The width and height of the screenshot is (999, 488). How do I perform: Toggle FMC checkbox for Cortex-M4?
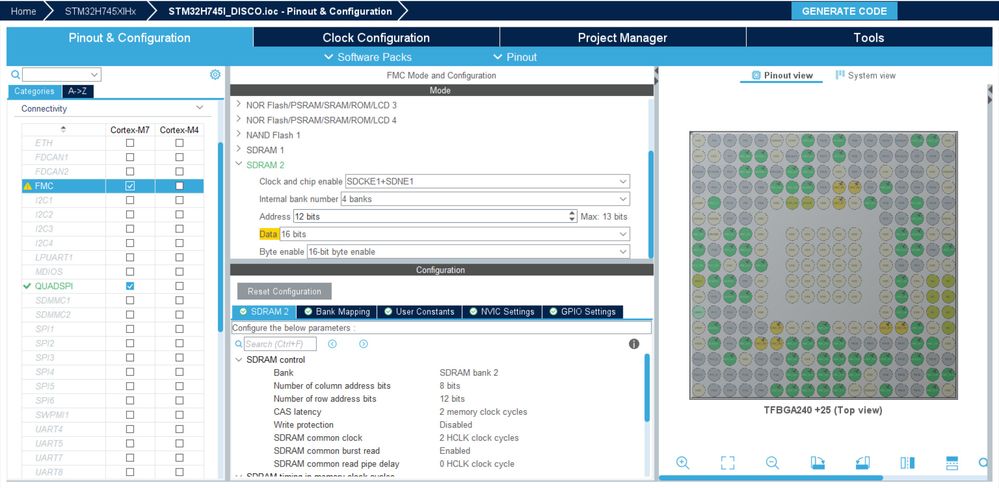180,186
